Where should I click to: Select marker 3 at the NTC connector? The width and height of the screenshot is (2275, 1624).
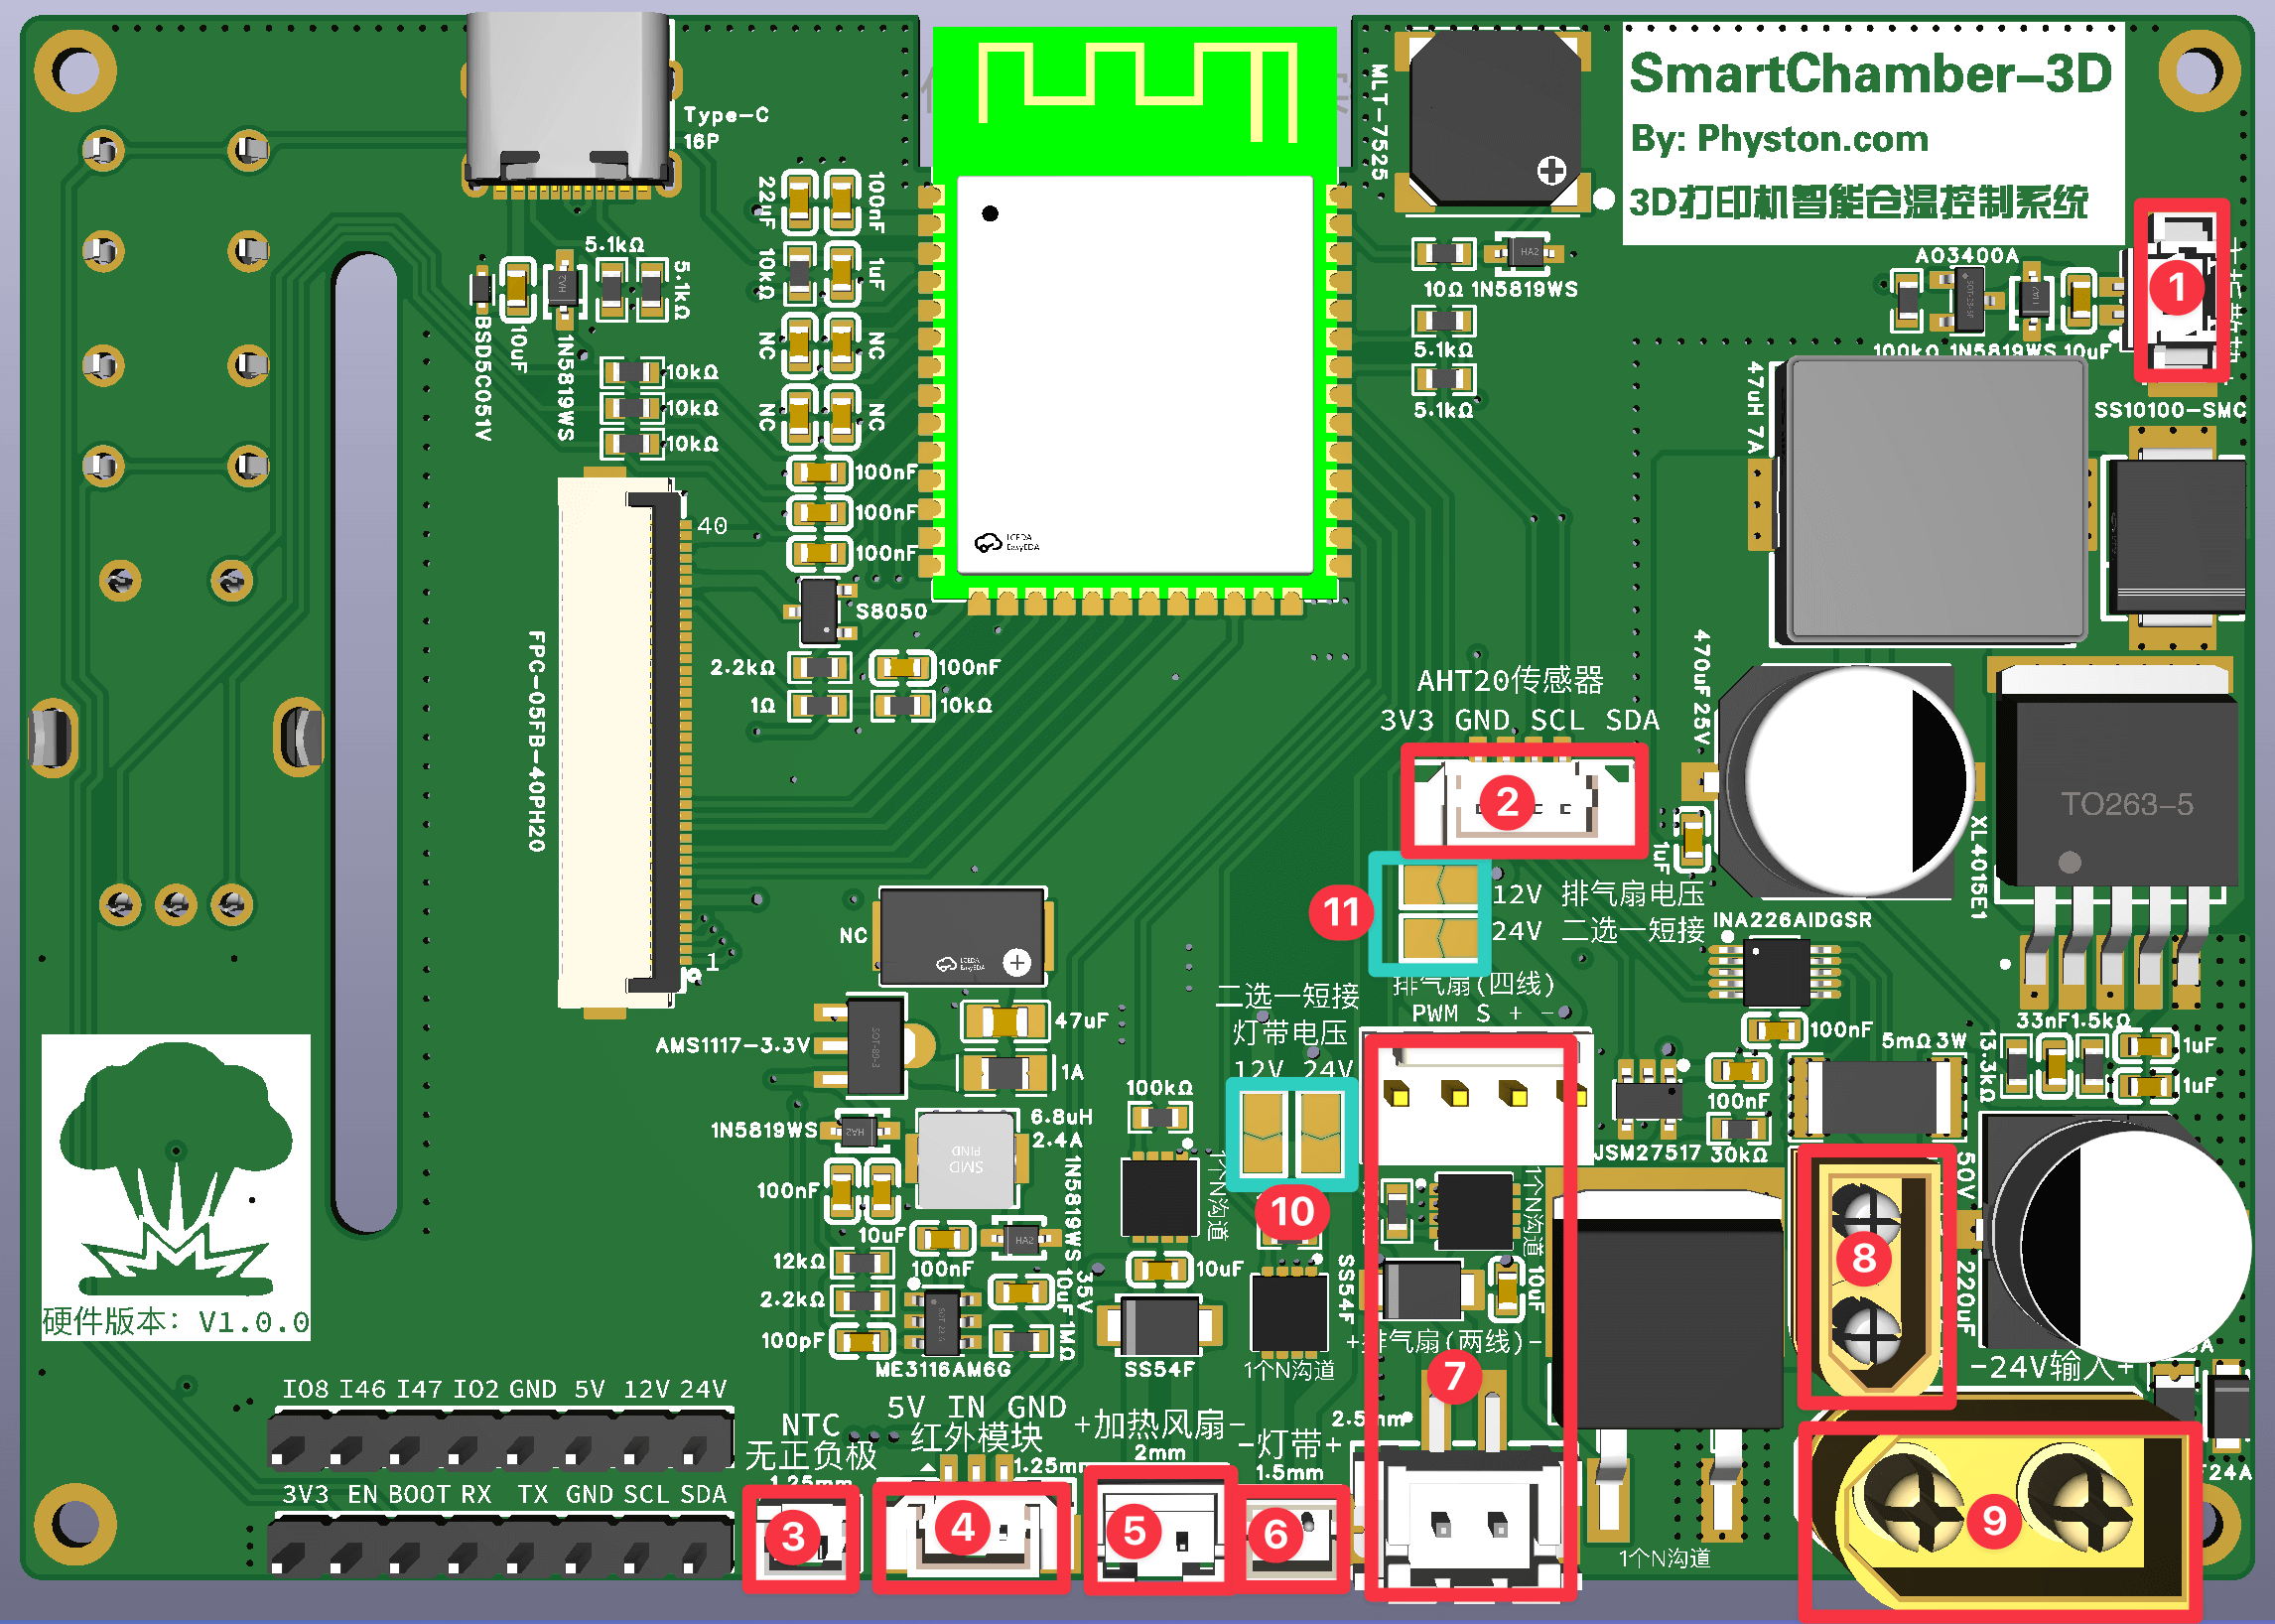coord(793,1536)
